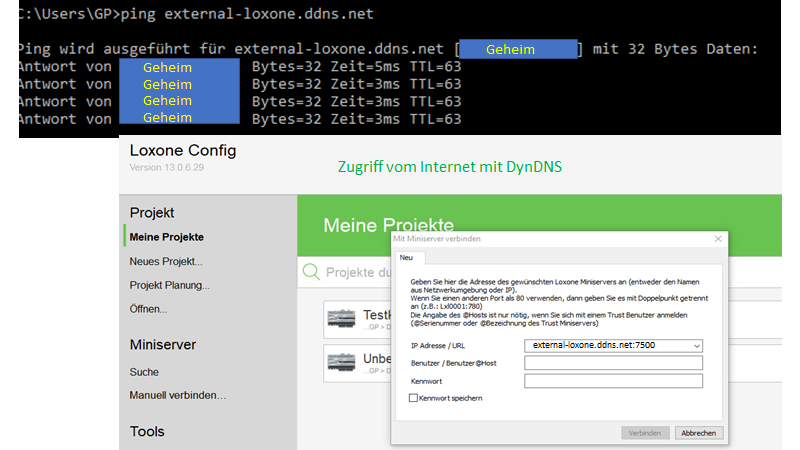Open Neues Projekt... from the sidebar
Image resolution: width=800 pixels, height=450 pixels.
coord(166,261)
